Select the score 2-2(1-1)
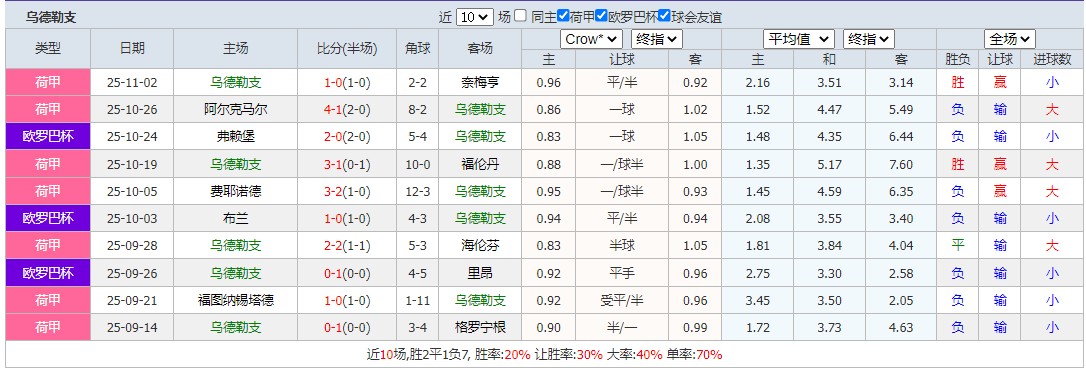This screenshot has height=368, width=1086. tap(348, 245)
